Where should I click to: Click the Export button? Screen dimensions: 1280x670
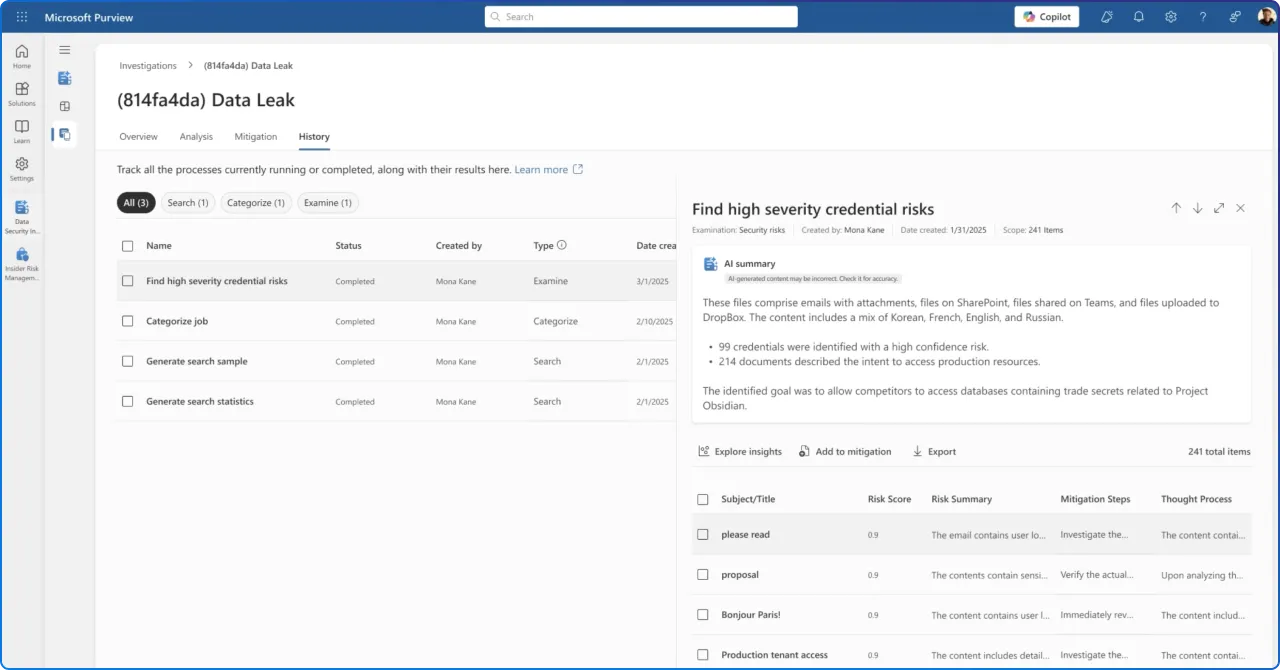pyautogui.click(x=934, y=452)
